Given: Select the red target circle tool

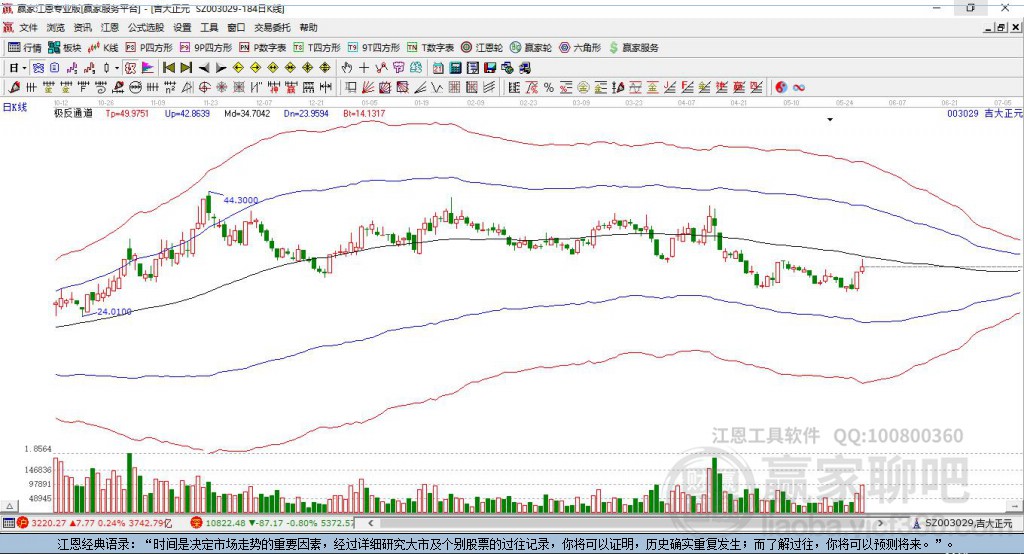Looking at the screenshot, I should point(204,88).
